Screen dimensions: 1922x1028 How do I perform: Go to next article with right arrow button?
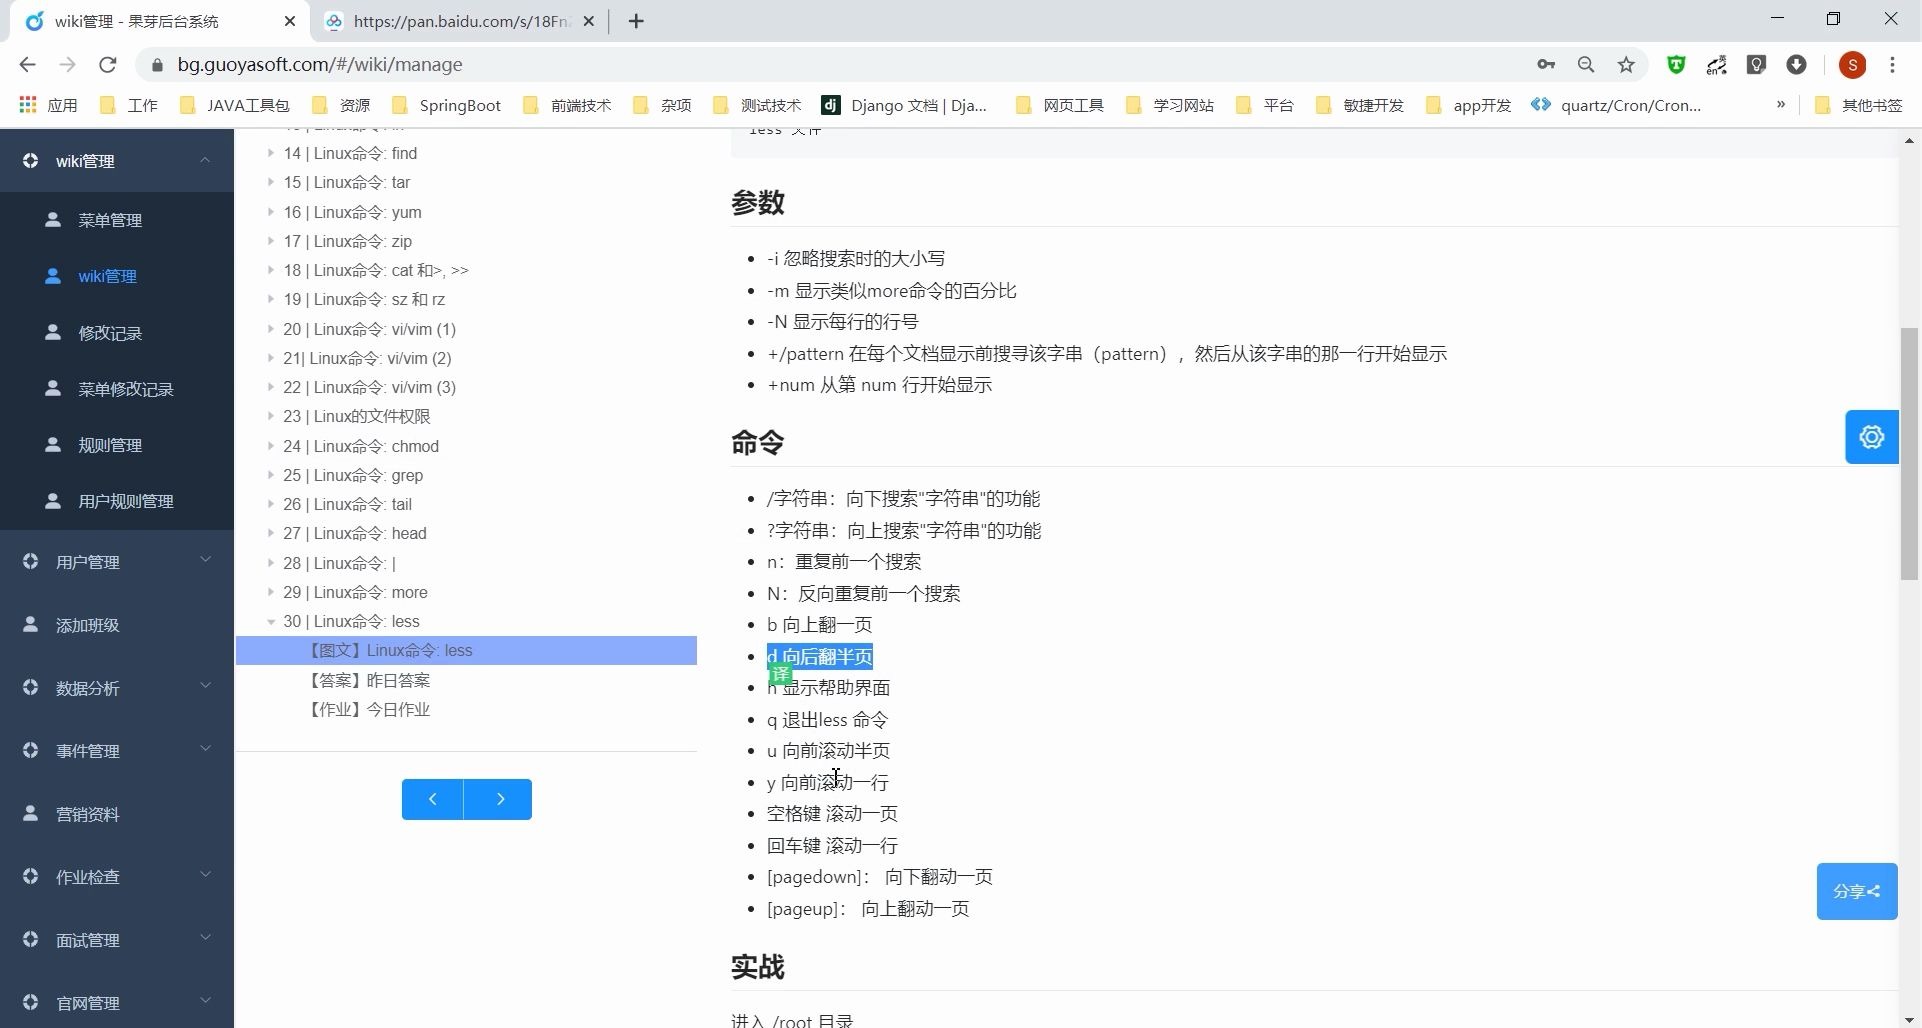(499, 799)
